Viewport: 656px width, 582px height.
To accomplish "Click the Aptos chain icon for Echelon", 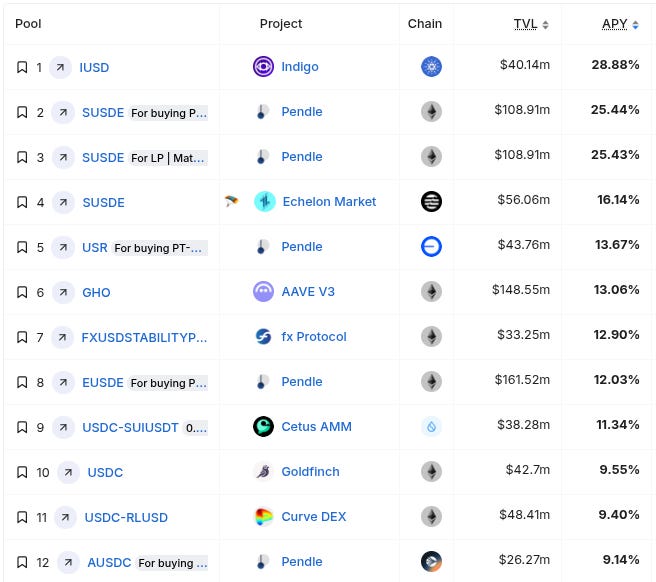I will 431,202.
